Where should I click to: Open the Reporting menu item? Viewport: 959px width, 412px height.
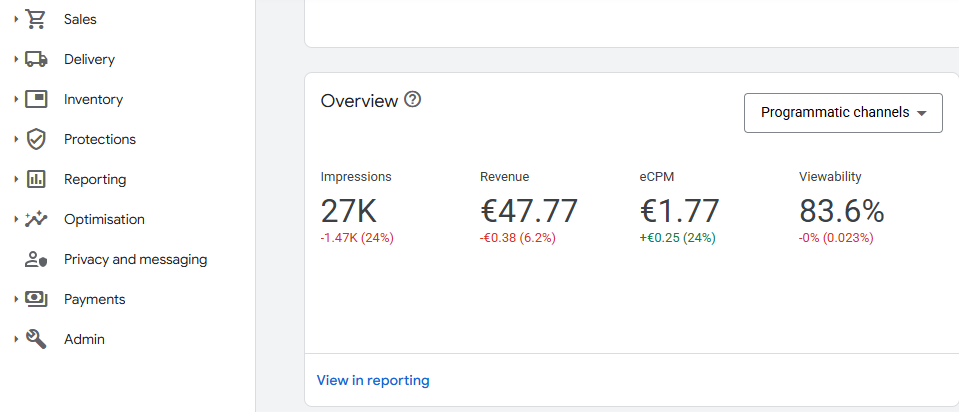(x=95, y=179)
